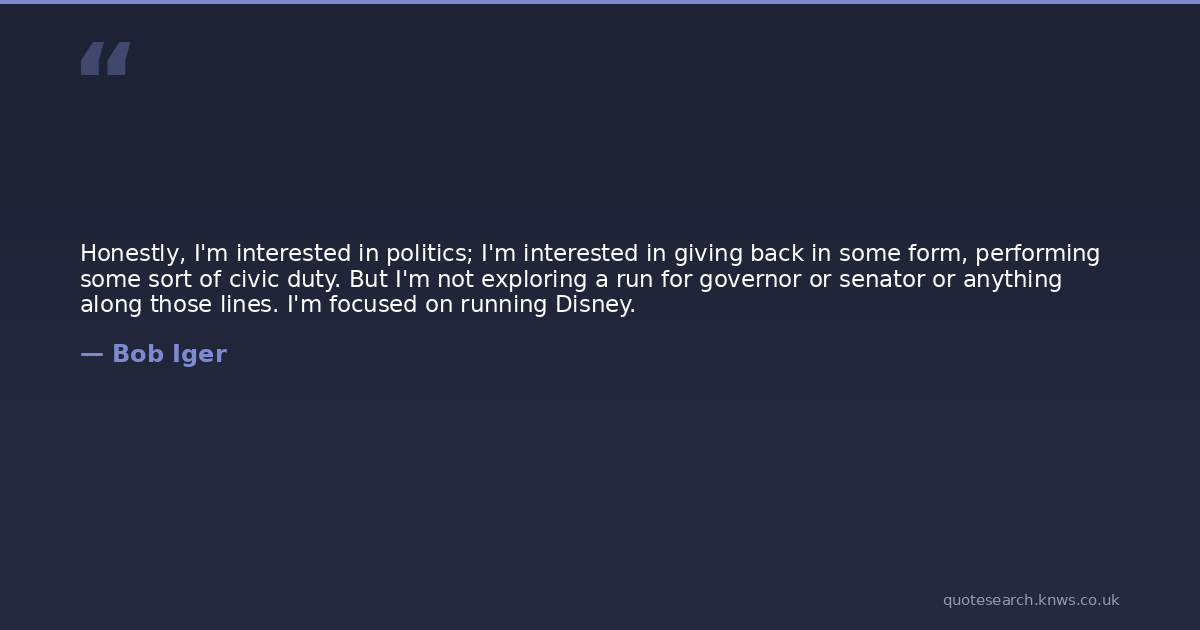
Task: Click the purple accent bar at top
Action: pyautogui.click(x=600, y=2)
